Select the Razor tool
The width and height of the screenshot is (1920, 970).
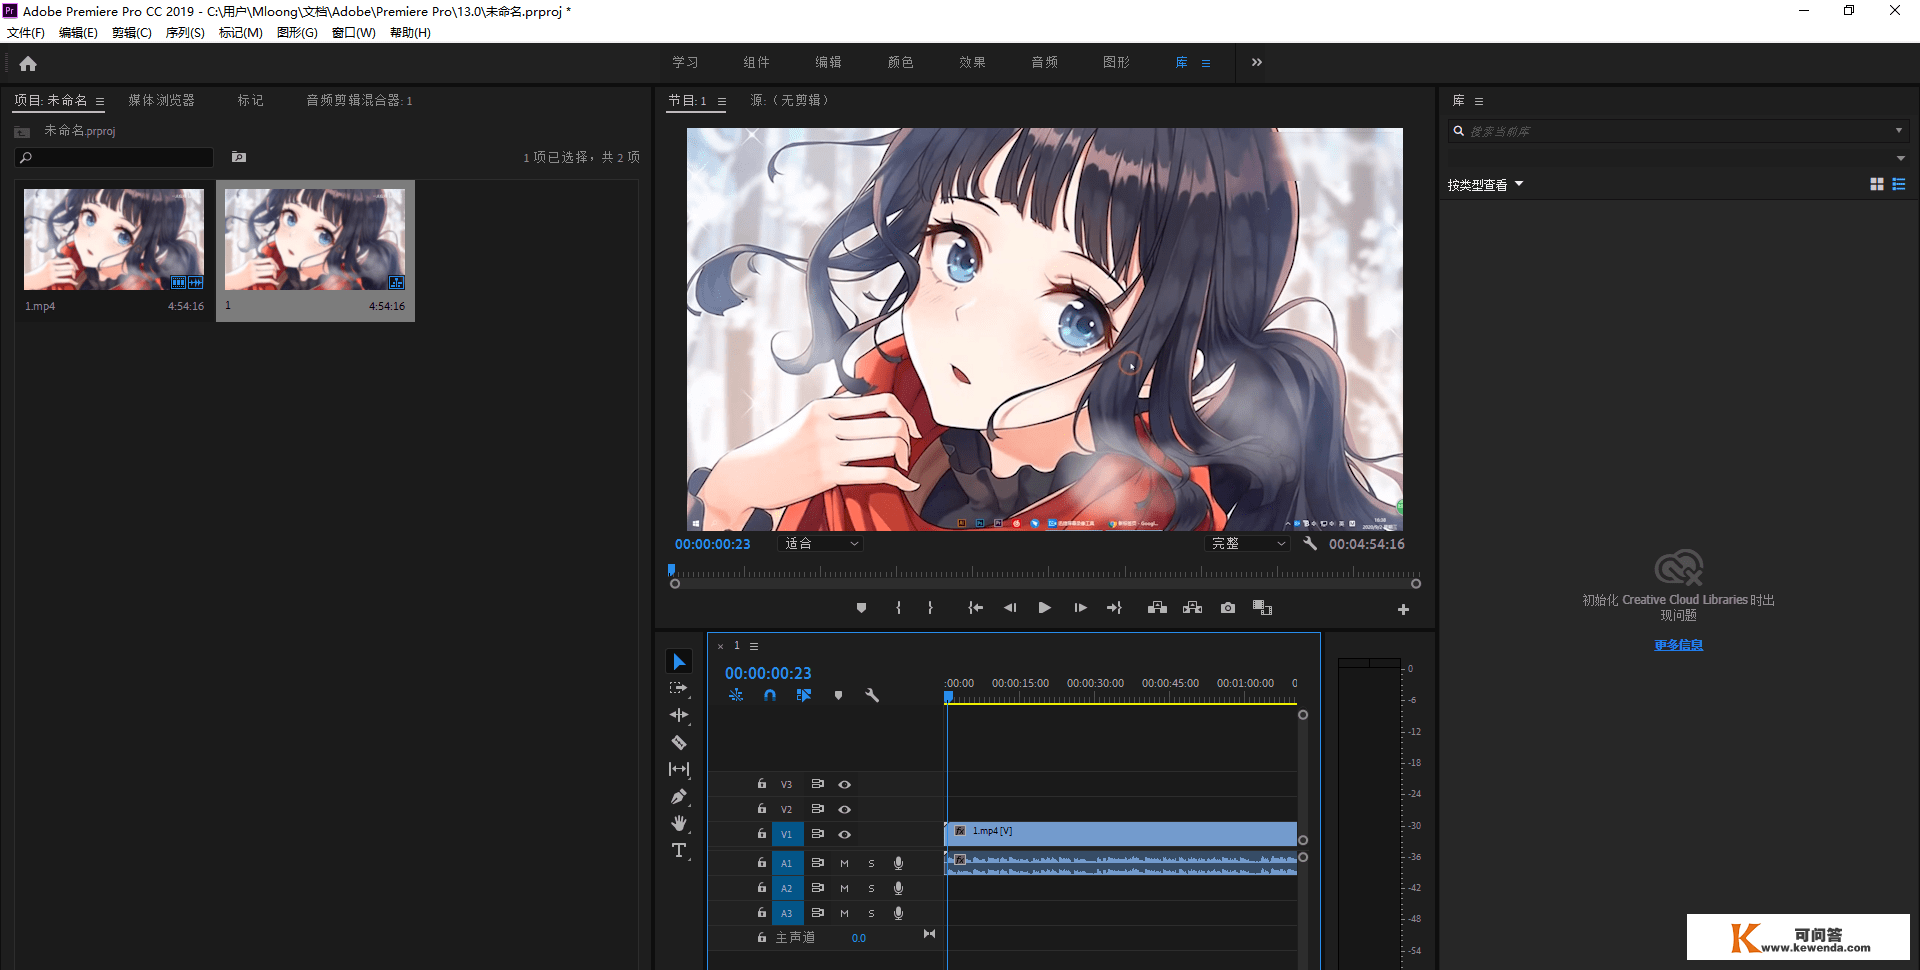click(679, 742)
